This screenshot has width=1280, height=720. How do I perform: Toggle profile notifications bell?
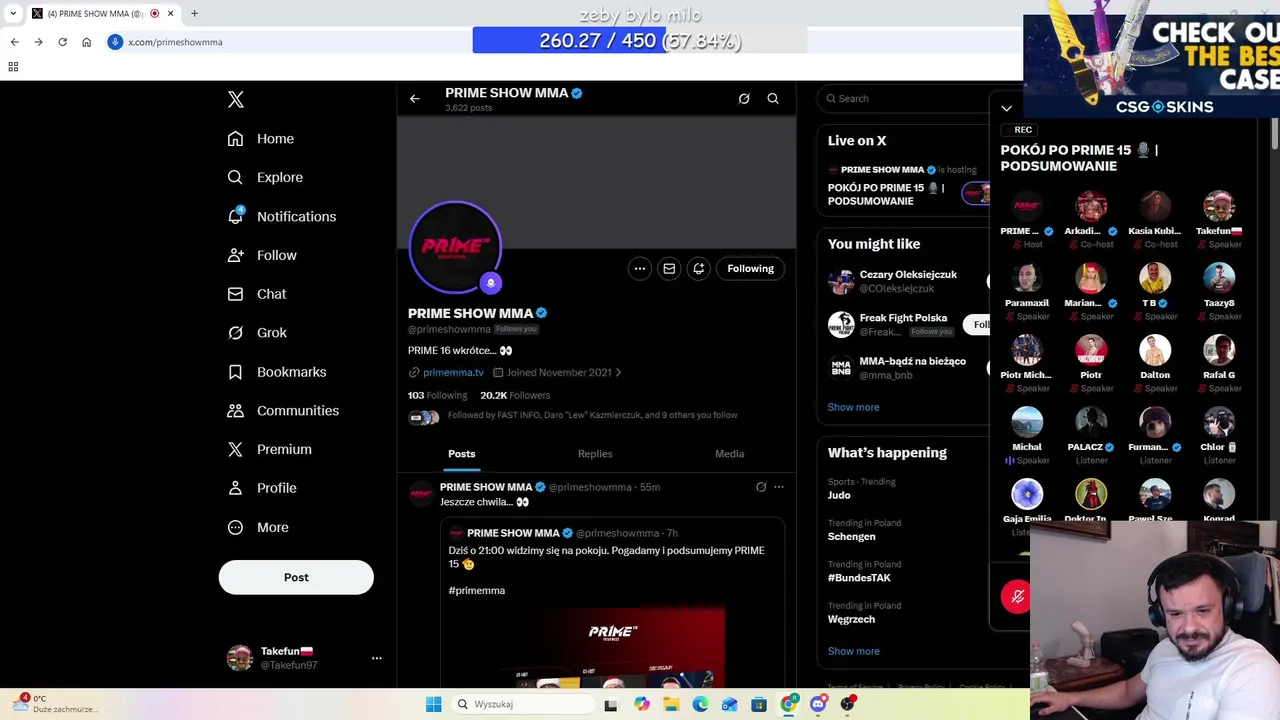coord(699,268)
